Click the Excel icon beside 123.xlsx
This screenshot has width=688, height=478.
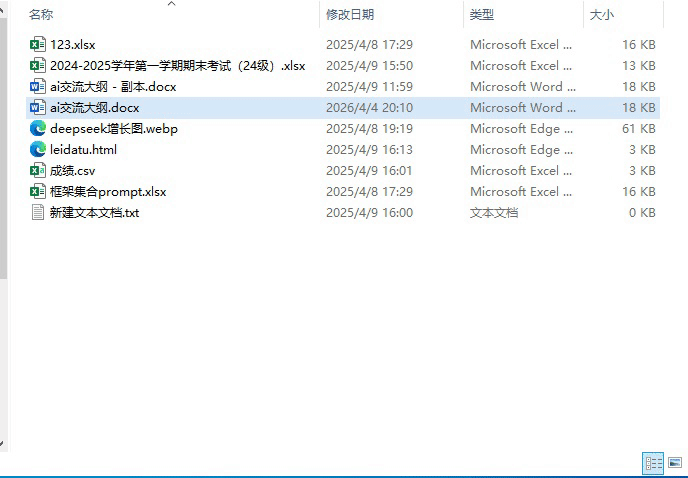tap(38, 45)
